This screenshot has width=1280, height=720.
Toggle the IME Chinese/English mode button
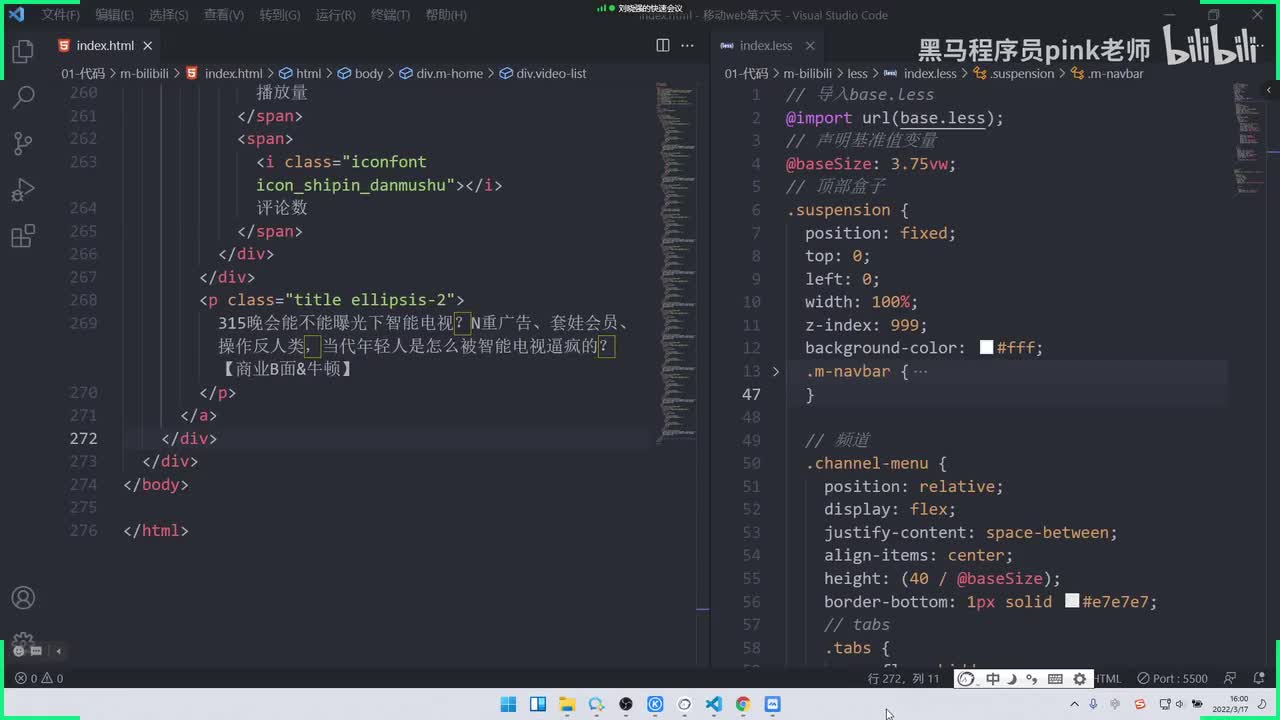point(993,679)
